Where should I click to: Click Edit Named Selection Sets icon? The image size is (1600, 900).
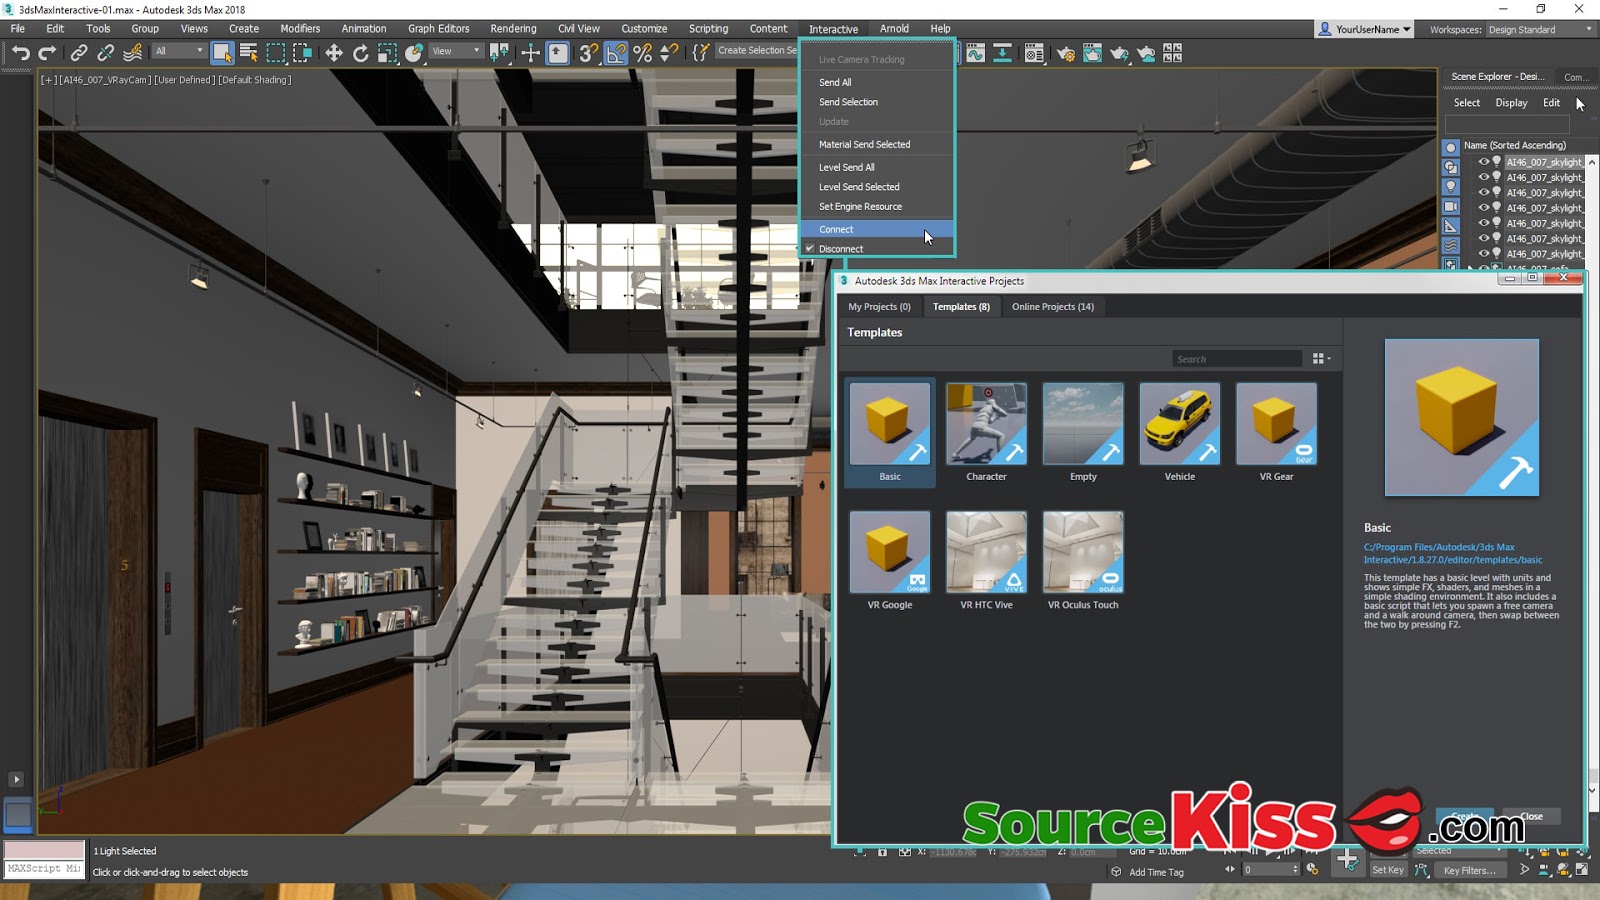click(x=701, y=52)
